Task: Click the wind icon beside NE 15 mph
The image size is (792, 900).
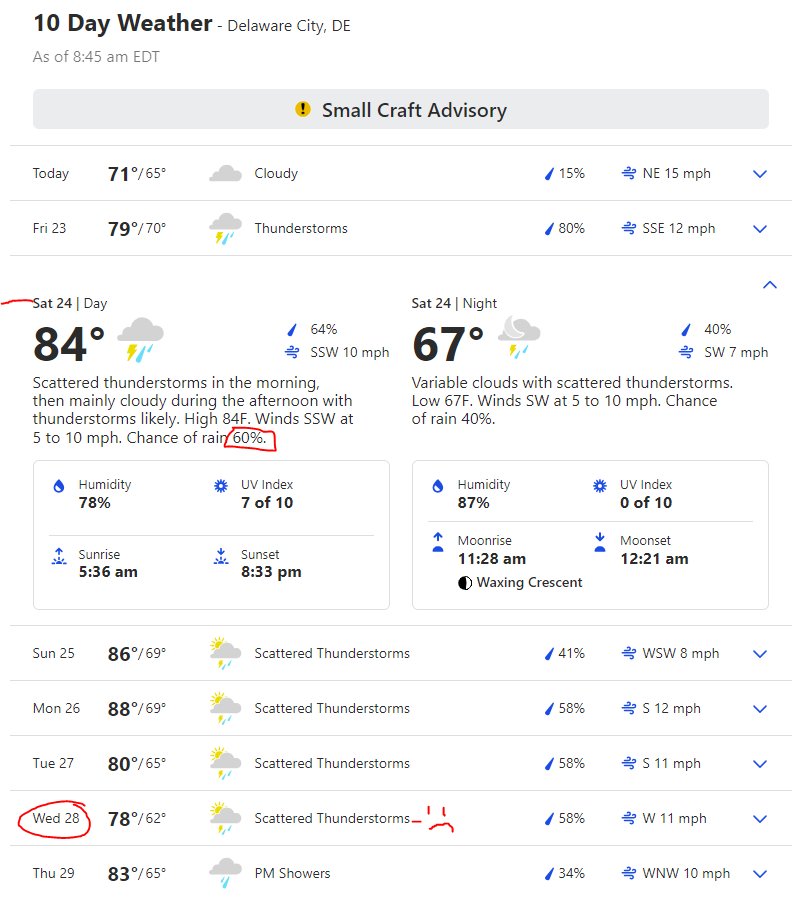Action: [x=629, y=173]
